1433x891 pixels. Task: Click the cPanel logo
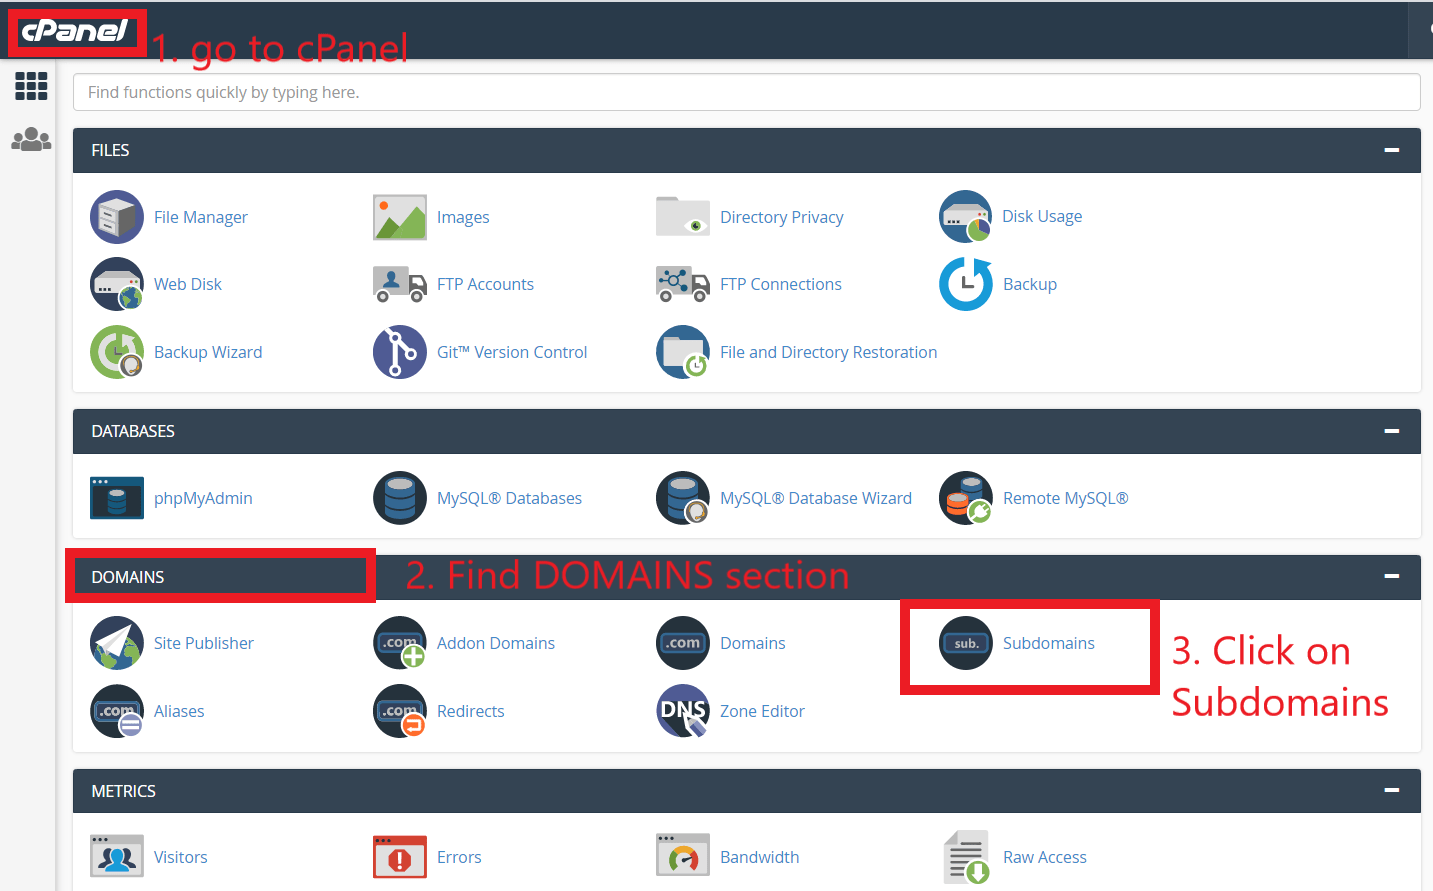pos(75,31)
